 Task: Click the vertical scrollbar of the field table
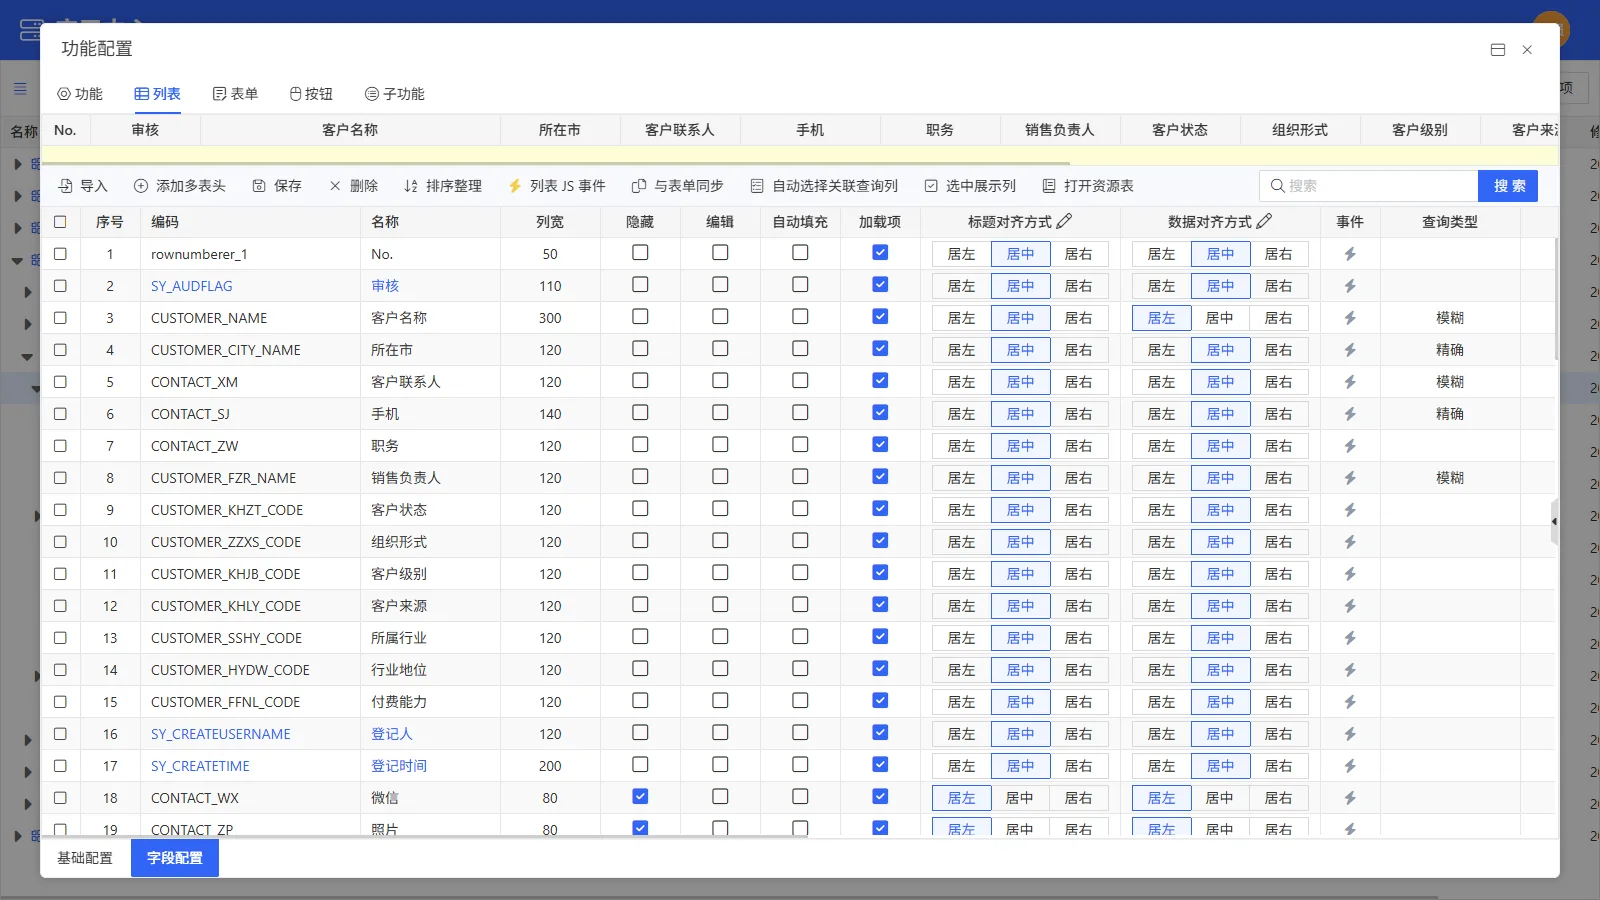coord(1556,300)
